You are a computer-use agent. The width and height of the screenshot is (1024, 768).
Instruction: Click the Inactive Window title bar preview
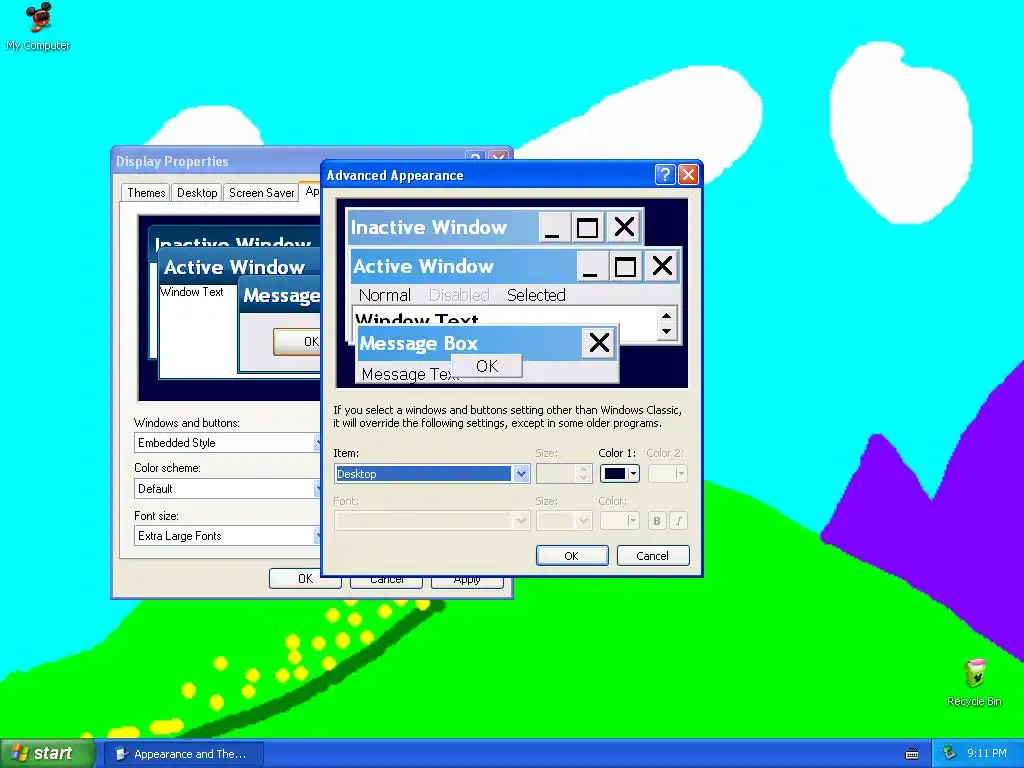443,227
